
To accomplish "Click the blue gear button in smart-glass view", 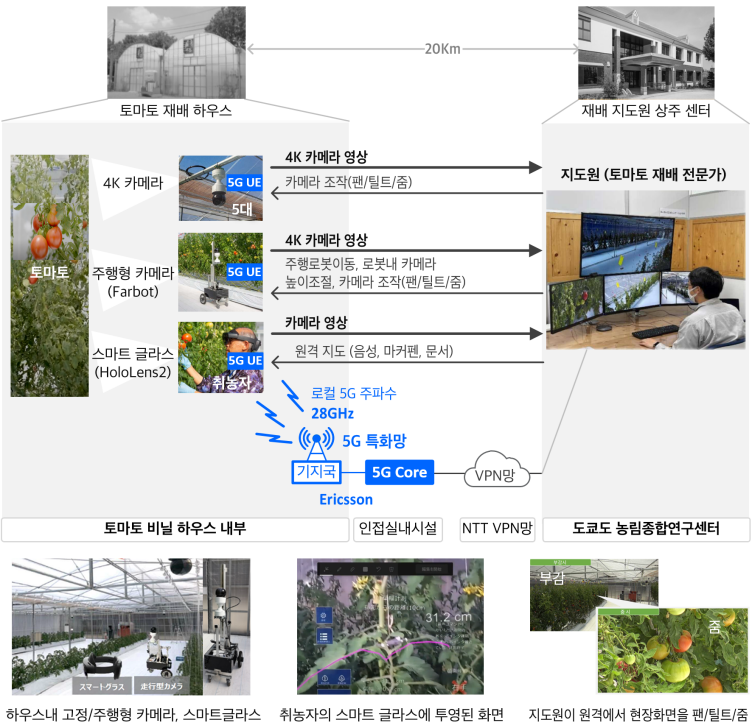I will coord(323,616).
